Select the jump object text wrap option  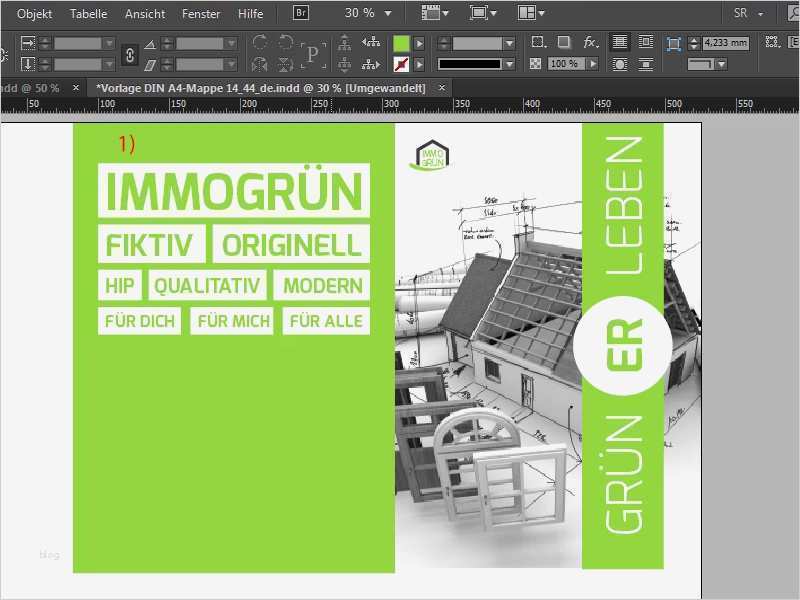click(x=645, y=64)
